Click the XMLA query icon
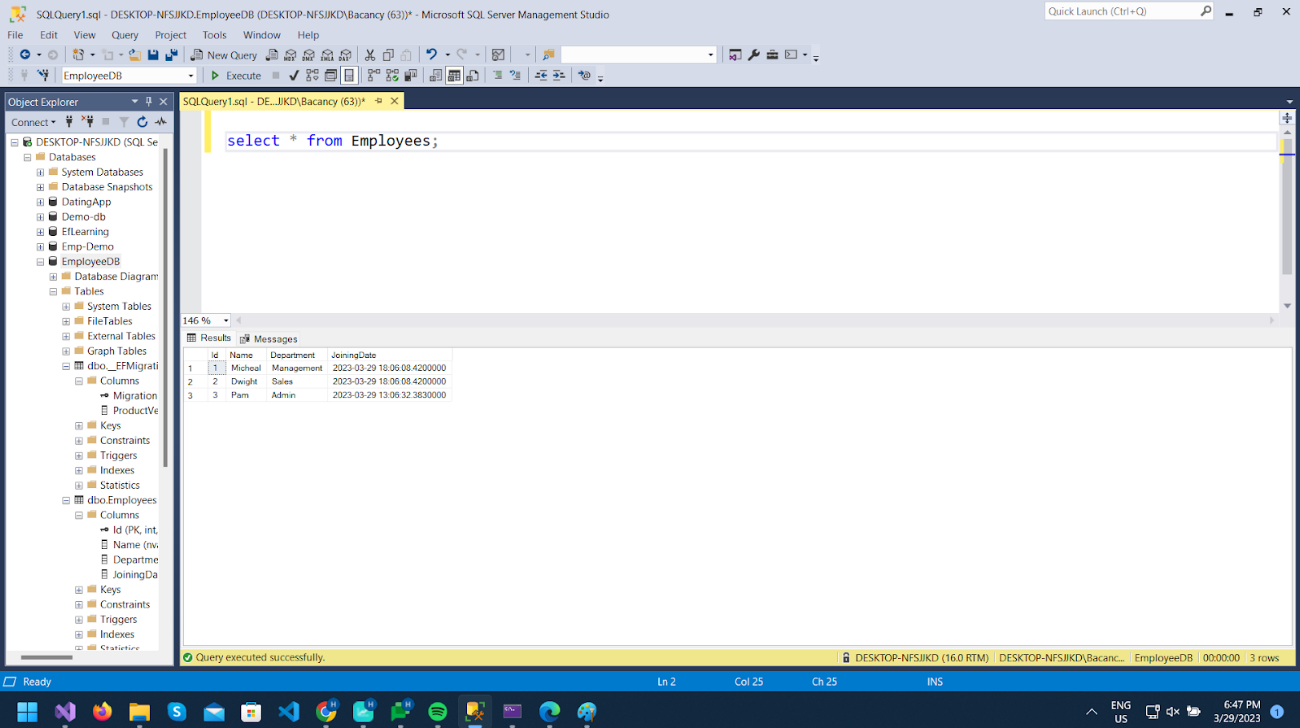The width and height of the screenshot is (1300, 728). [x=326, y=55]
